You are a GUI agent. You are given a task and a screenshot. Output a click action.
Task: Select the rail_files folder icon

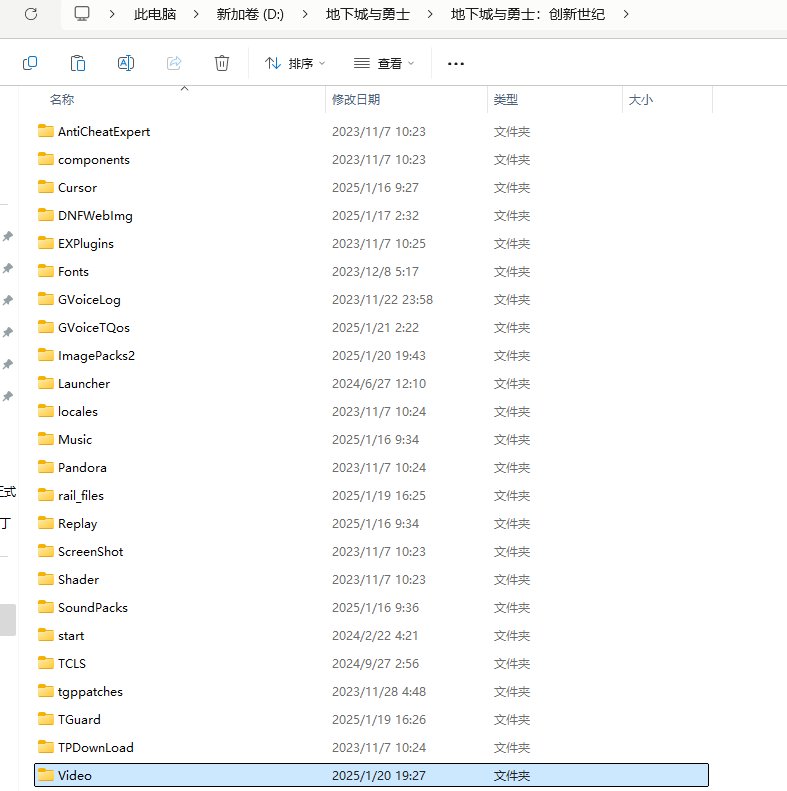click(46, 495)
